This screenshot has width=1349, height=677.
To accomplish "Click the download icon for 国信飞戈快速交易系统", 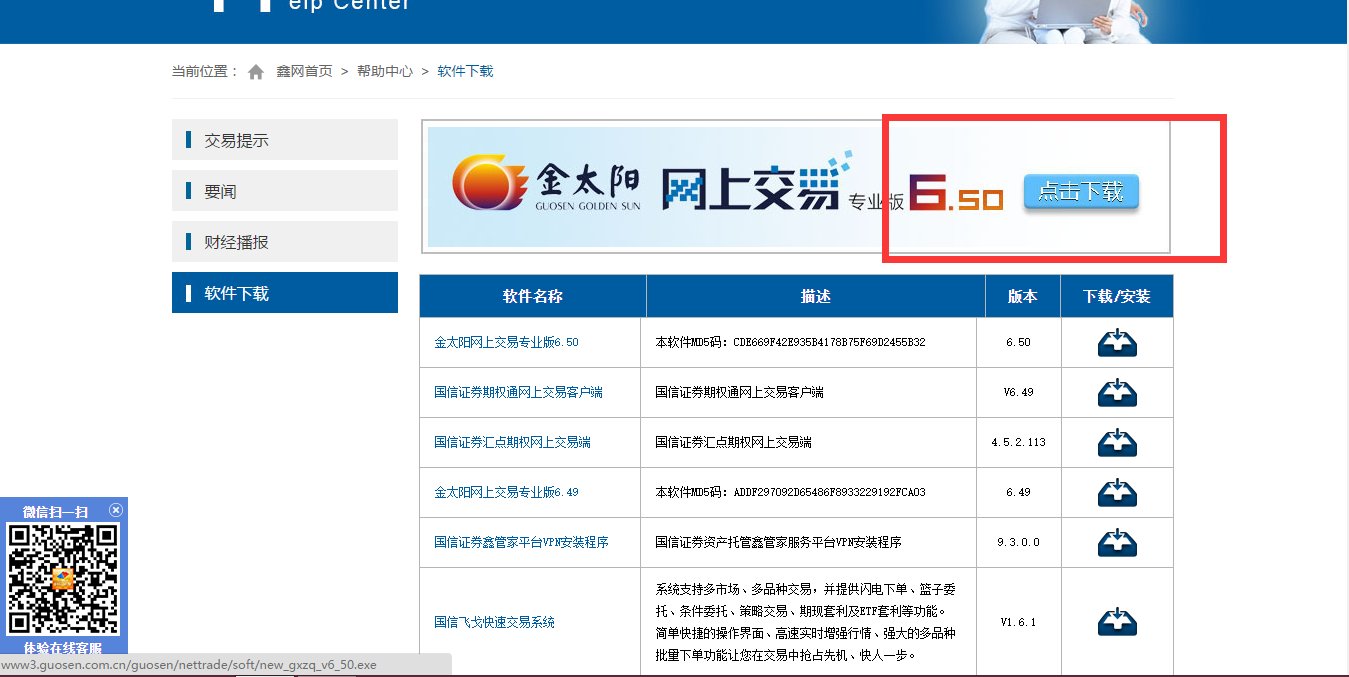I will point(1117,620).
